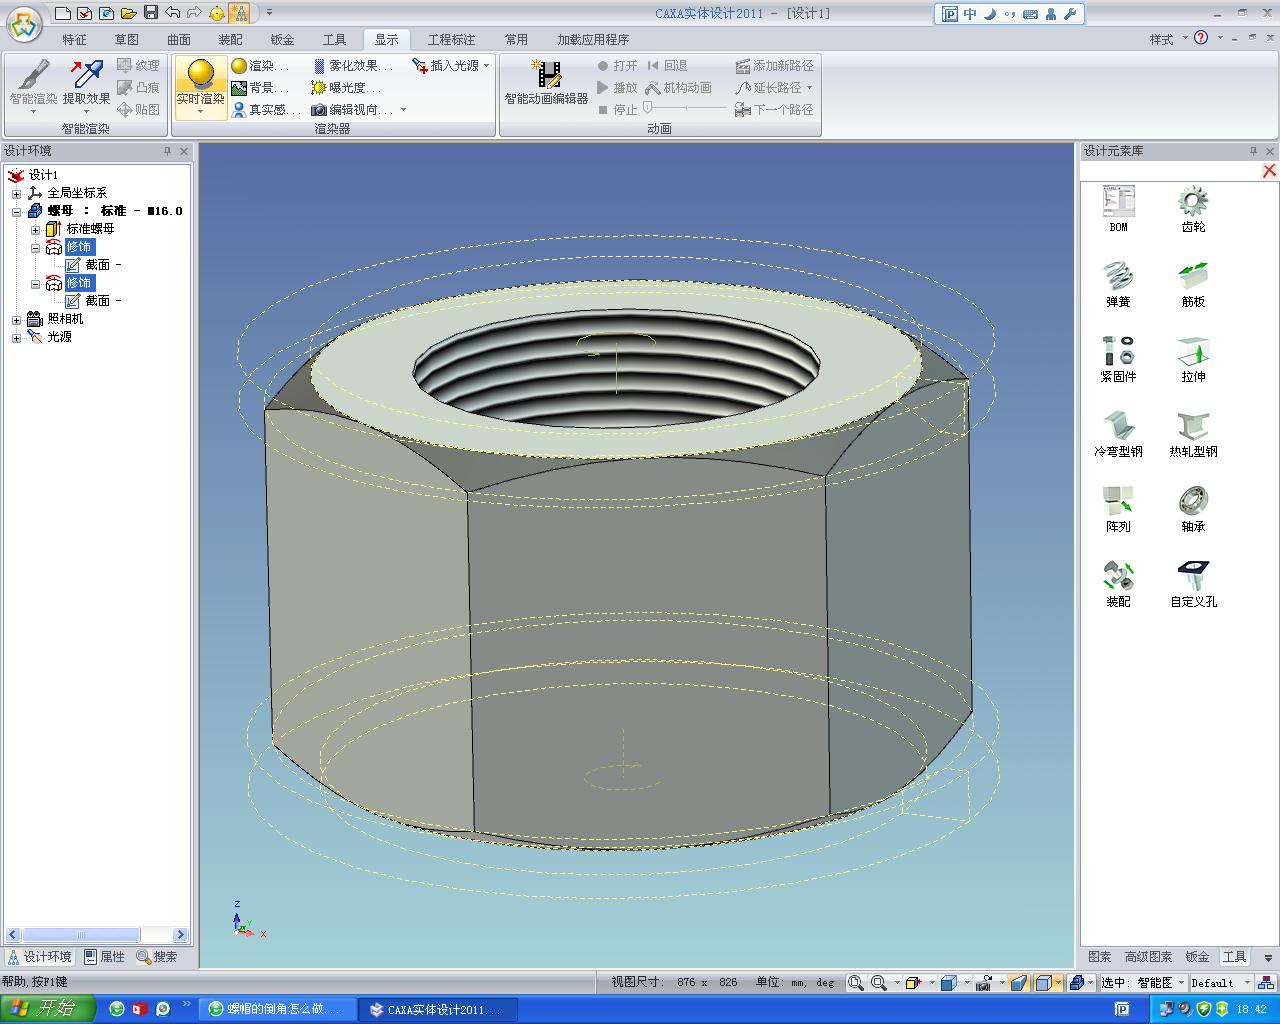Click Windows 开始 start button
Image resolution: width=1280 pixels, height=1024 pixels.
[47, 1009]
